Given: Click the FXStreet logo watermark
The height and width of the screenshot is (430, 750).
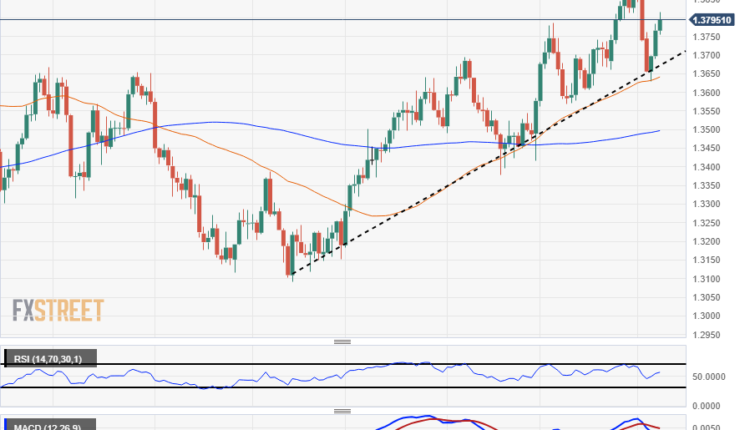Looking at the screenshot, I should (58, 311).
